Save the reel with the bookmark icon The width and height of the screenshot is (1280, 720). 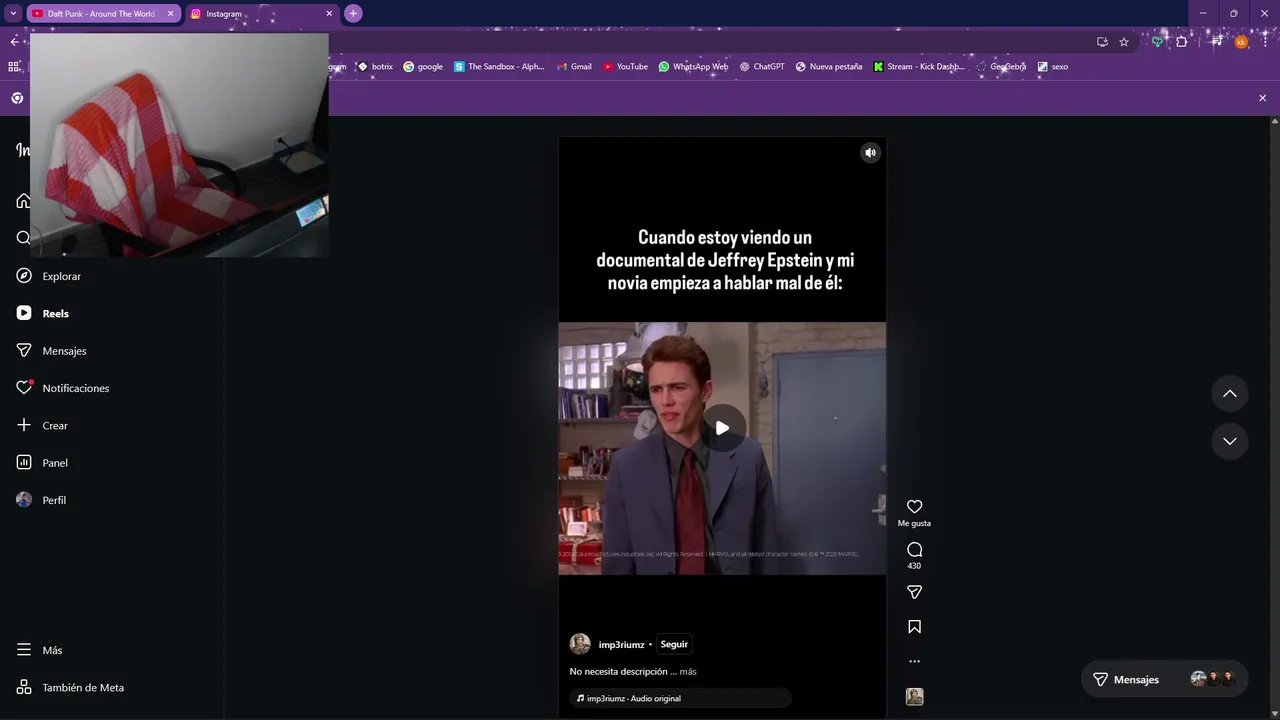tap(914, 627)
